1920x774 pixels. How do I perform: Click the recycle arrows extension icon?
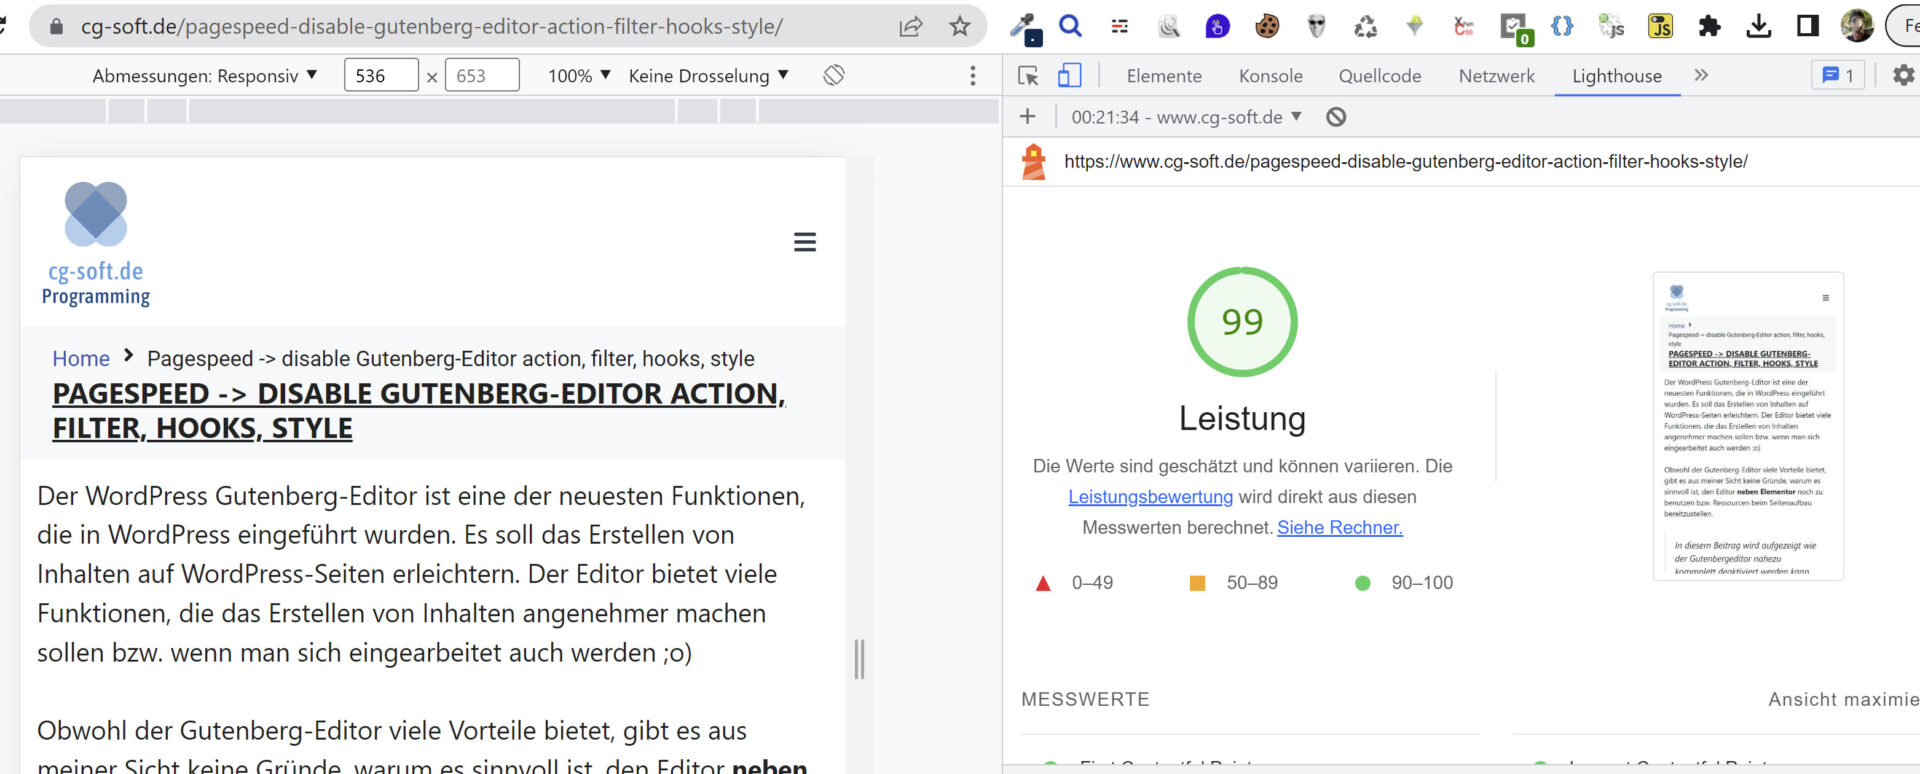pos(1365,26)
